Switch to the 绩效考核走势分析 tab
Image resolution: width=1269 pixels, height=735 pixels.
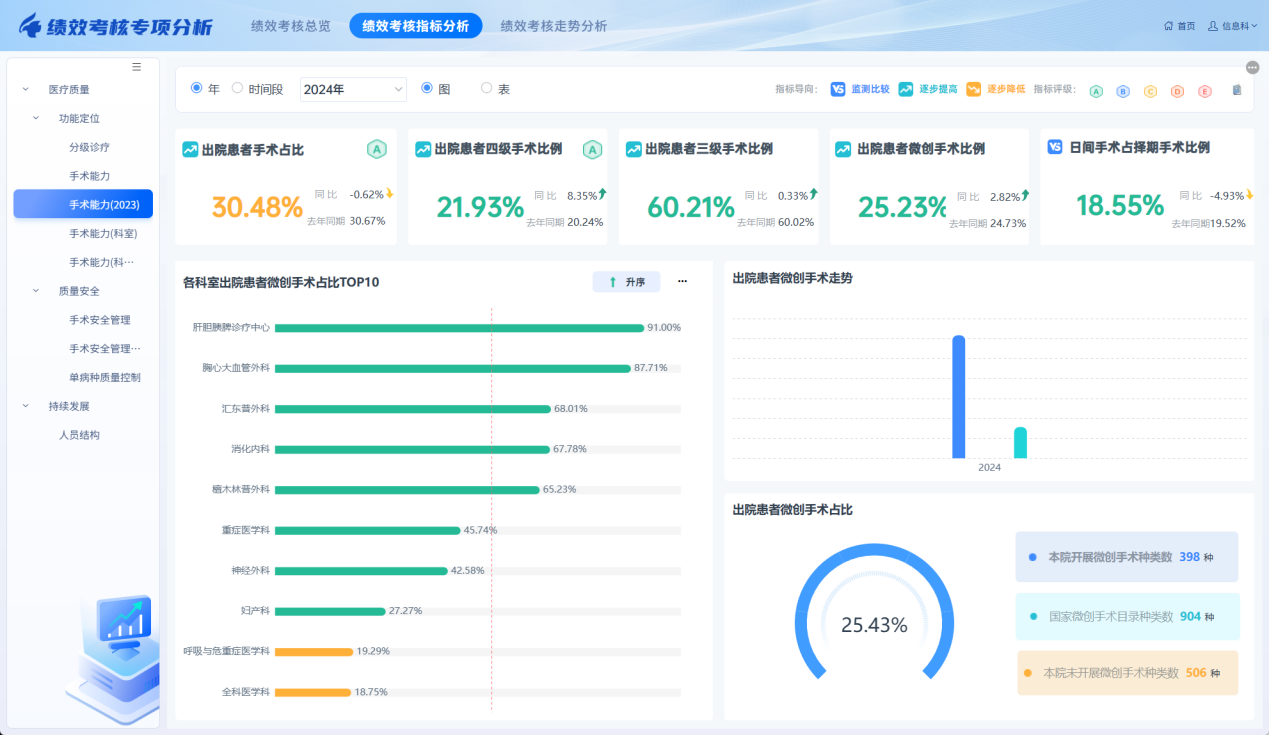[x=553, y=26]
